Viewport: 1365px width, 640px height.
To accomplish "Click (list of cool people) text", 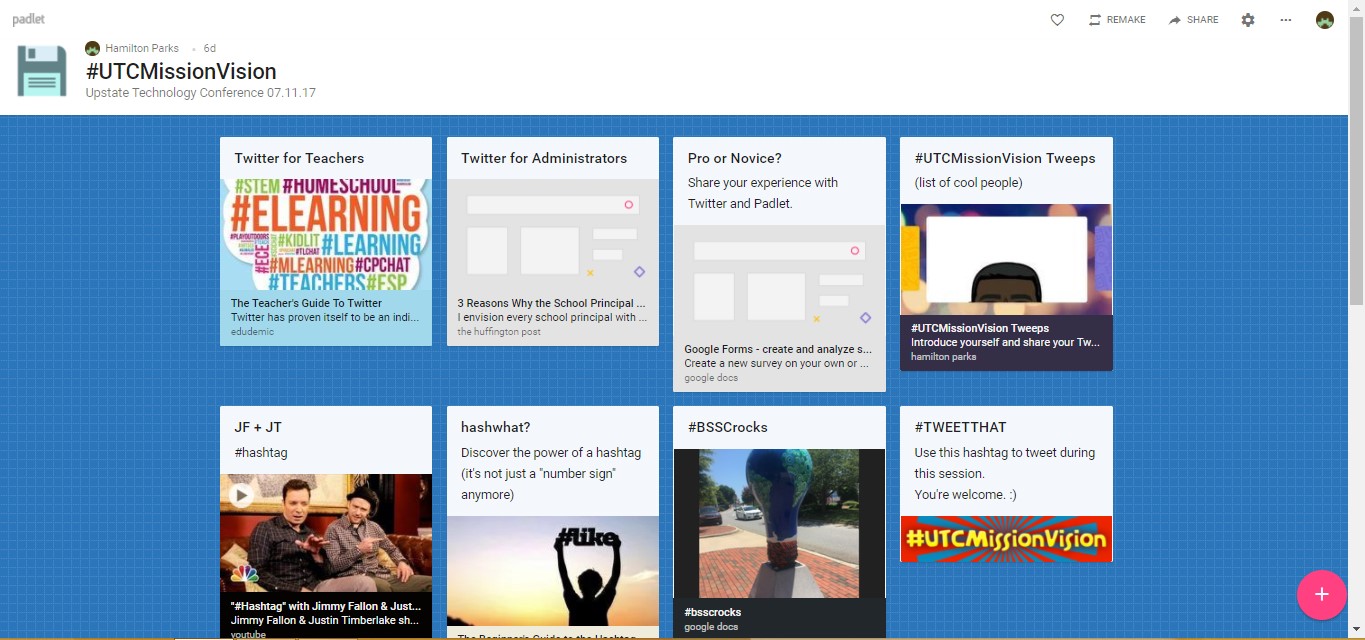I will pos(968,183).
